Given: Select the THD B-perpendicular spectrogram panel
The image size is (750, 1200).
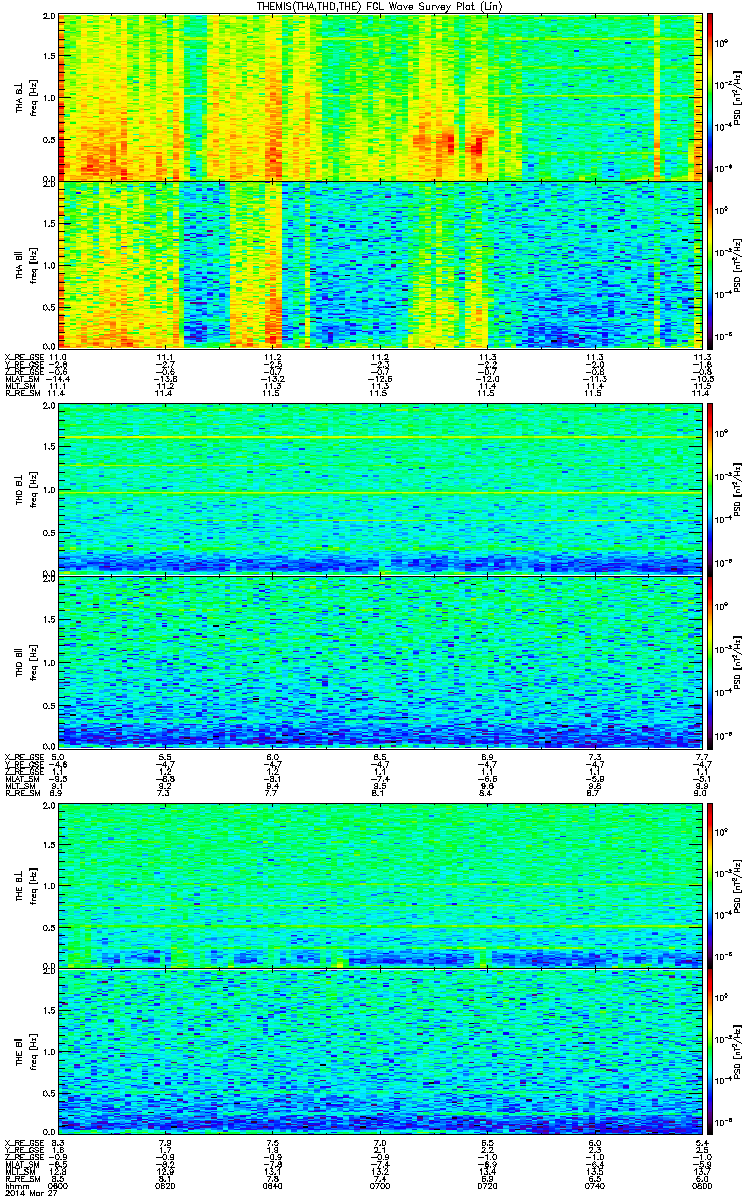Looking at the screenshot, I should click(x=379, y=488).
